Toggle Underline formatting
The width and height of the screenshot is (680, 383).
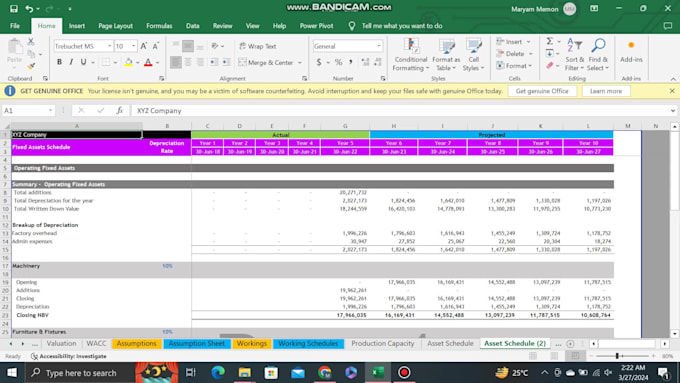click(x=83, y=62)
